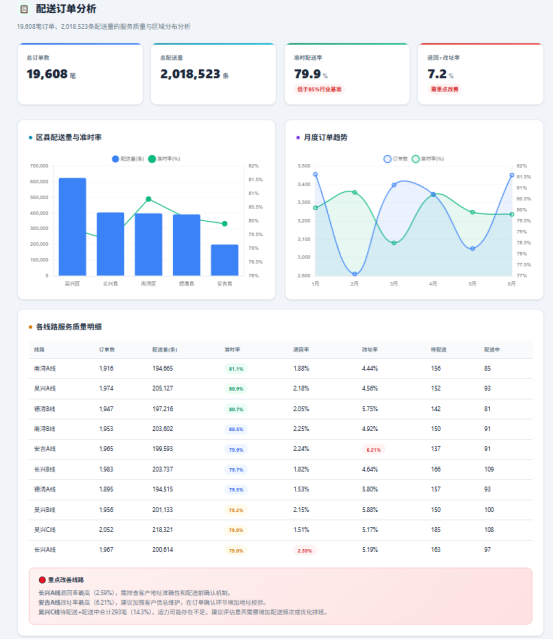The width and height of the screenshot is (553, 639).
Task: Toggle the 订单数 legend in monthly trend chart
Action: coord(395,159)
